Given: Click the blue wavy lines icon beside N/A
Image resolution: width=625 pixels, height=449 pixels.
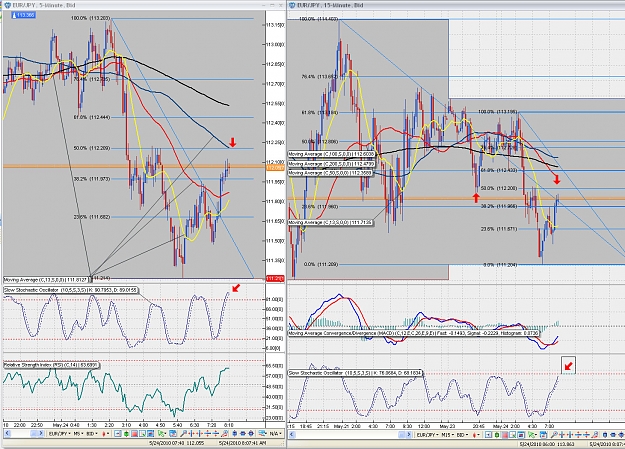Looking at the screenshot, I should tap(262, 433).
